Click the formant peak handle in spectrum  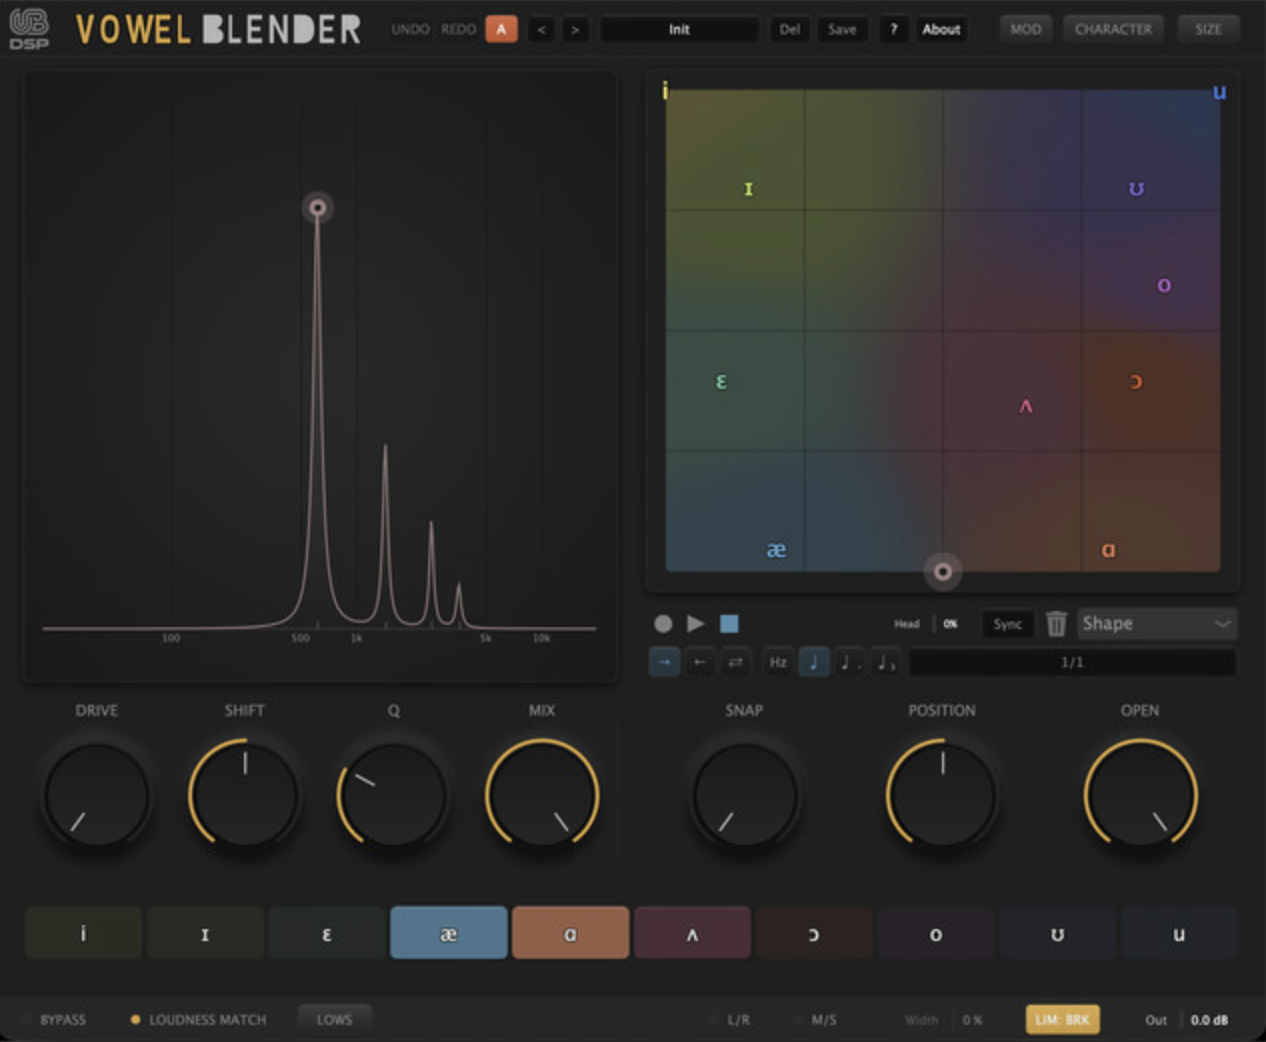tap(317, 208)
